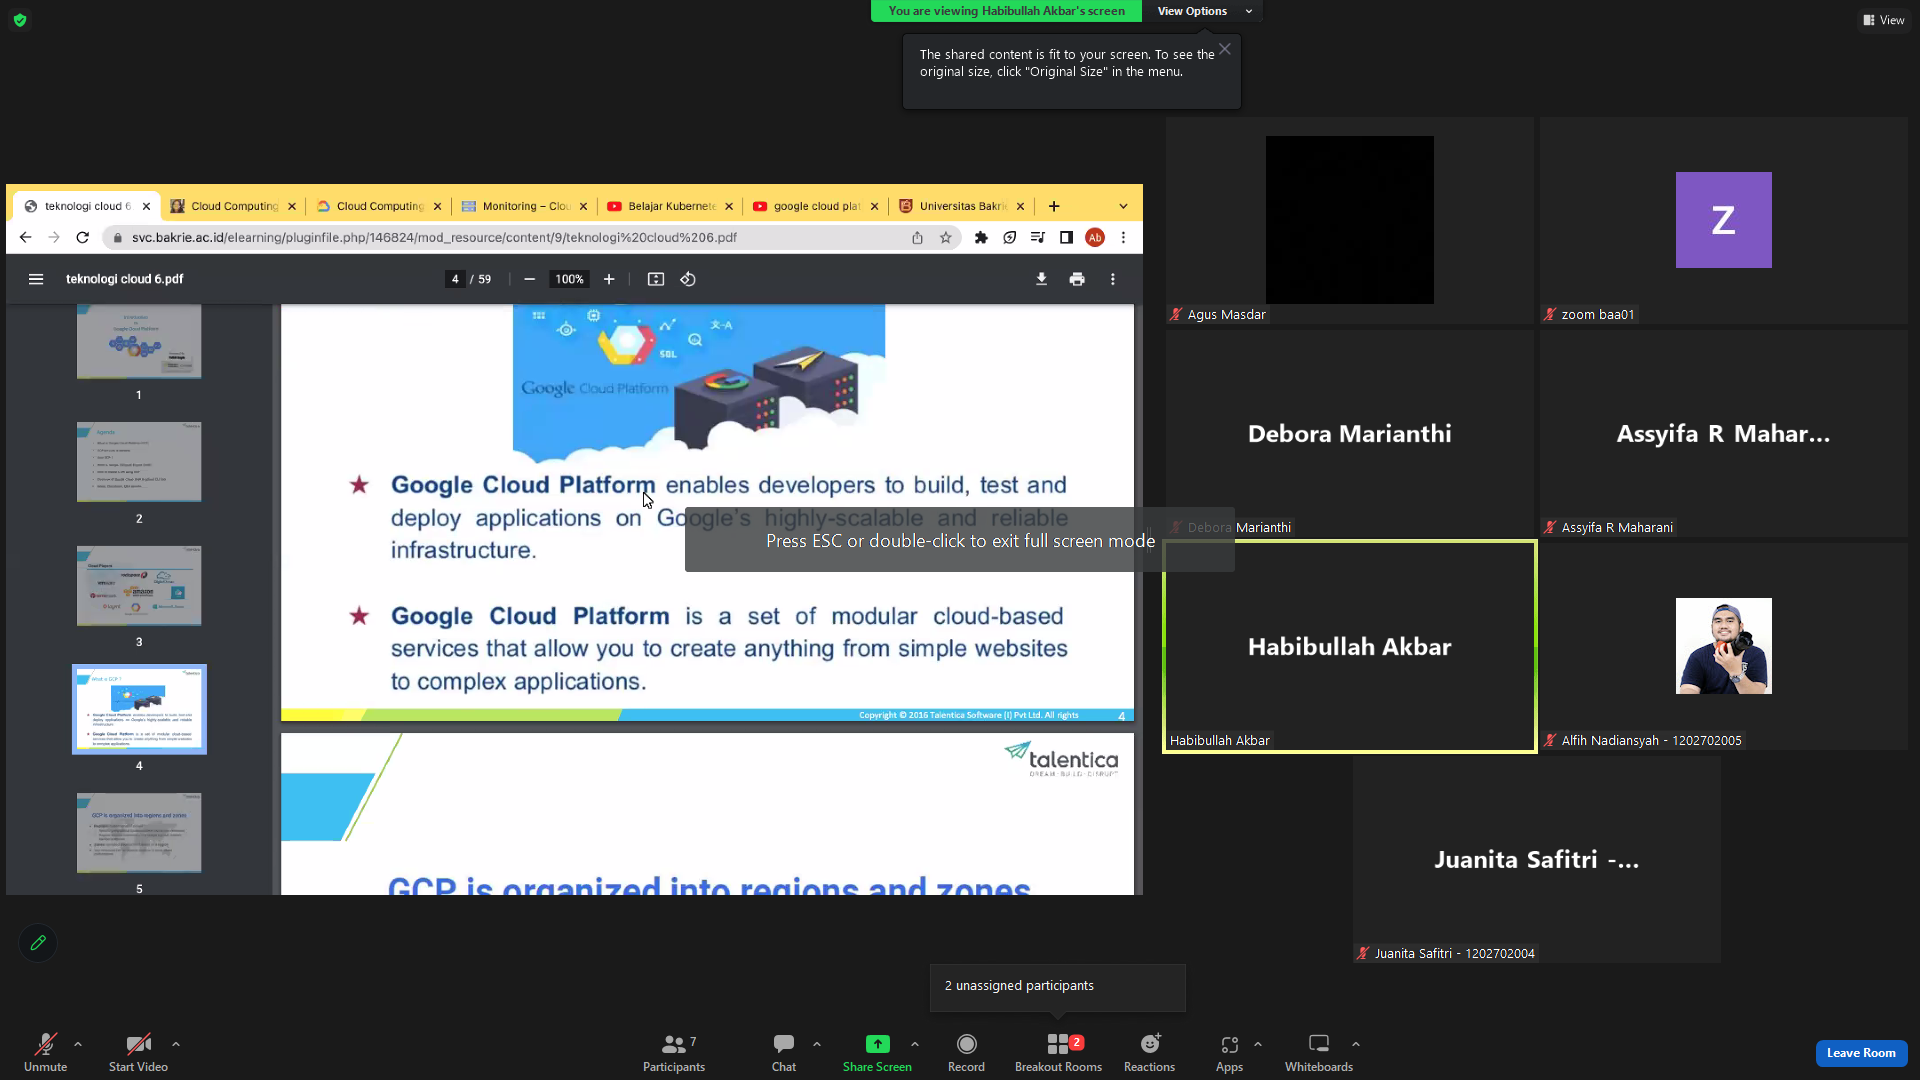Select page 5 thumbnail

pos(139,833)
